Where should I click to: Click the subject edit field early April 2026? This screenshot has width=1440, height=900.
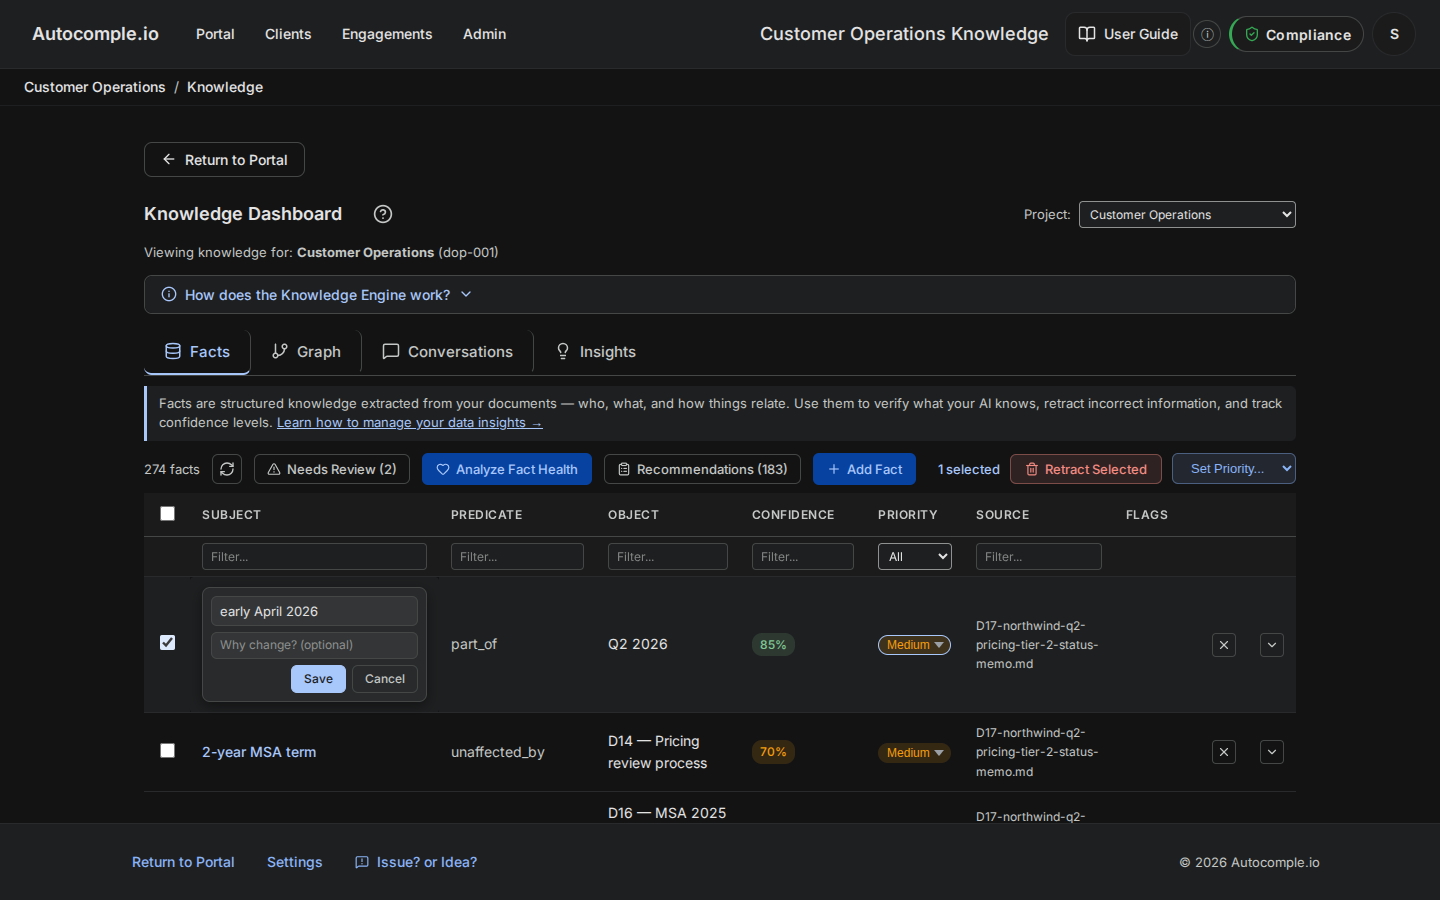[x=314, y=611]
